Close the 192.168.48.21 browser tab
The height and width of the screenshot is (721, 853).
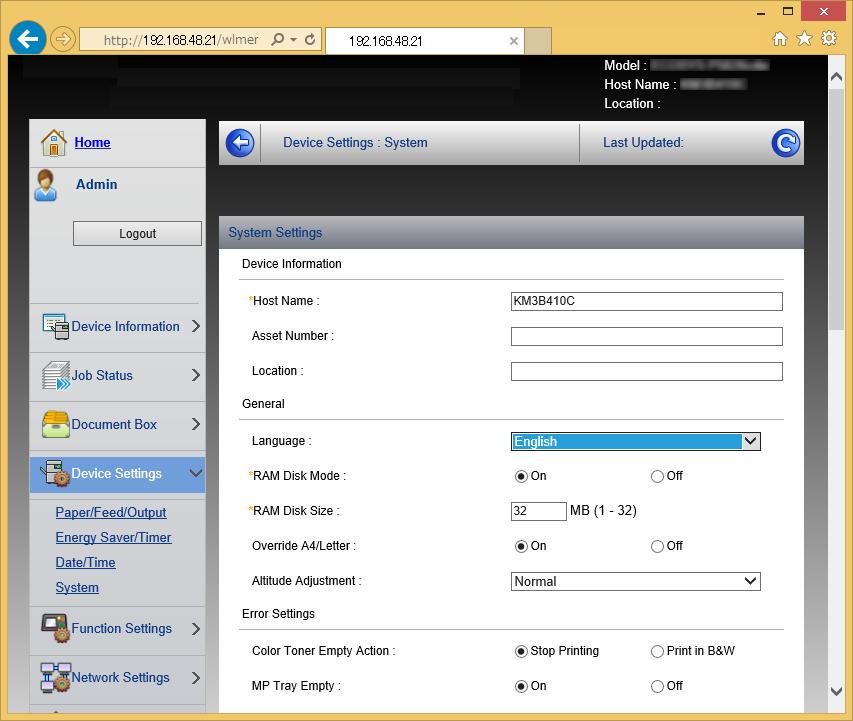click(x=514, y=41)
